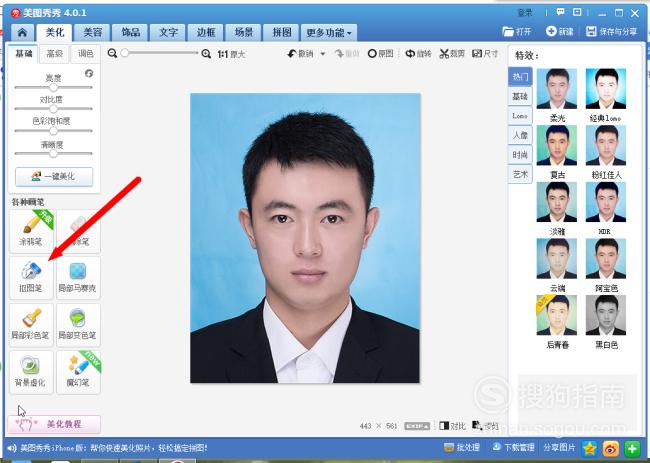The width and height of the screenshot is (650, 463).
Task: Open 下载管理 download manager
Action: [x=513, y=448]
